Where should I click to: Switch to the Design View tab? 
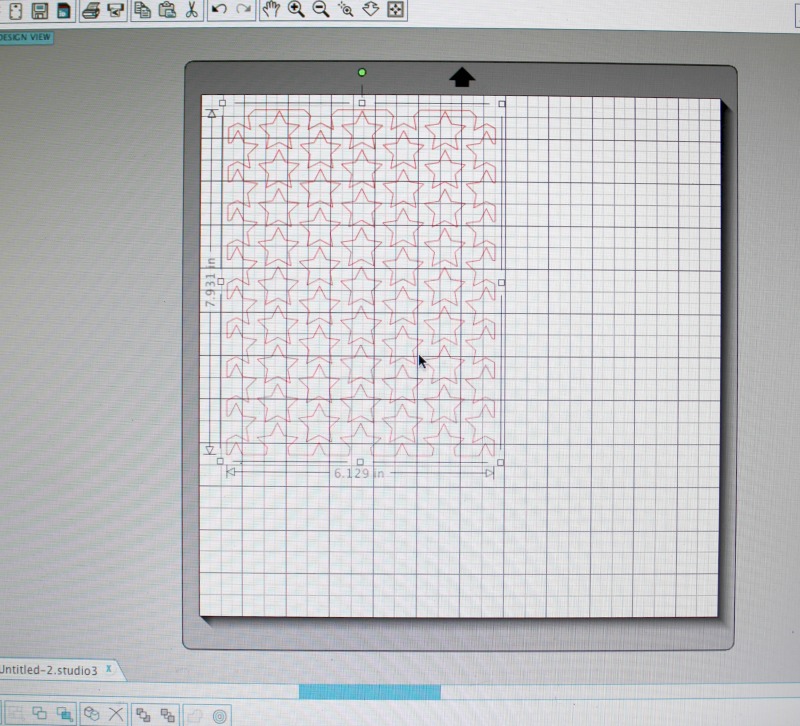coord(26,37)
